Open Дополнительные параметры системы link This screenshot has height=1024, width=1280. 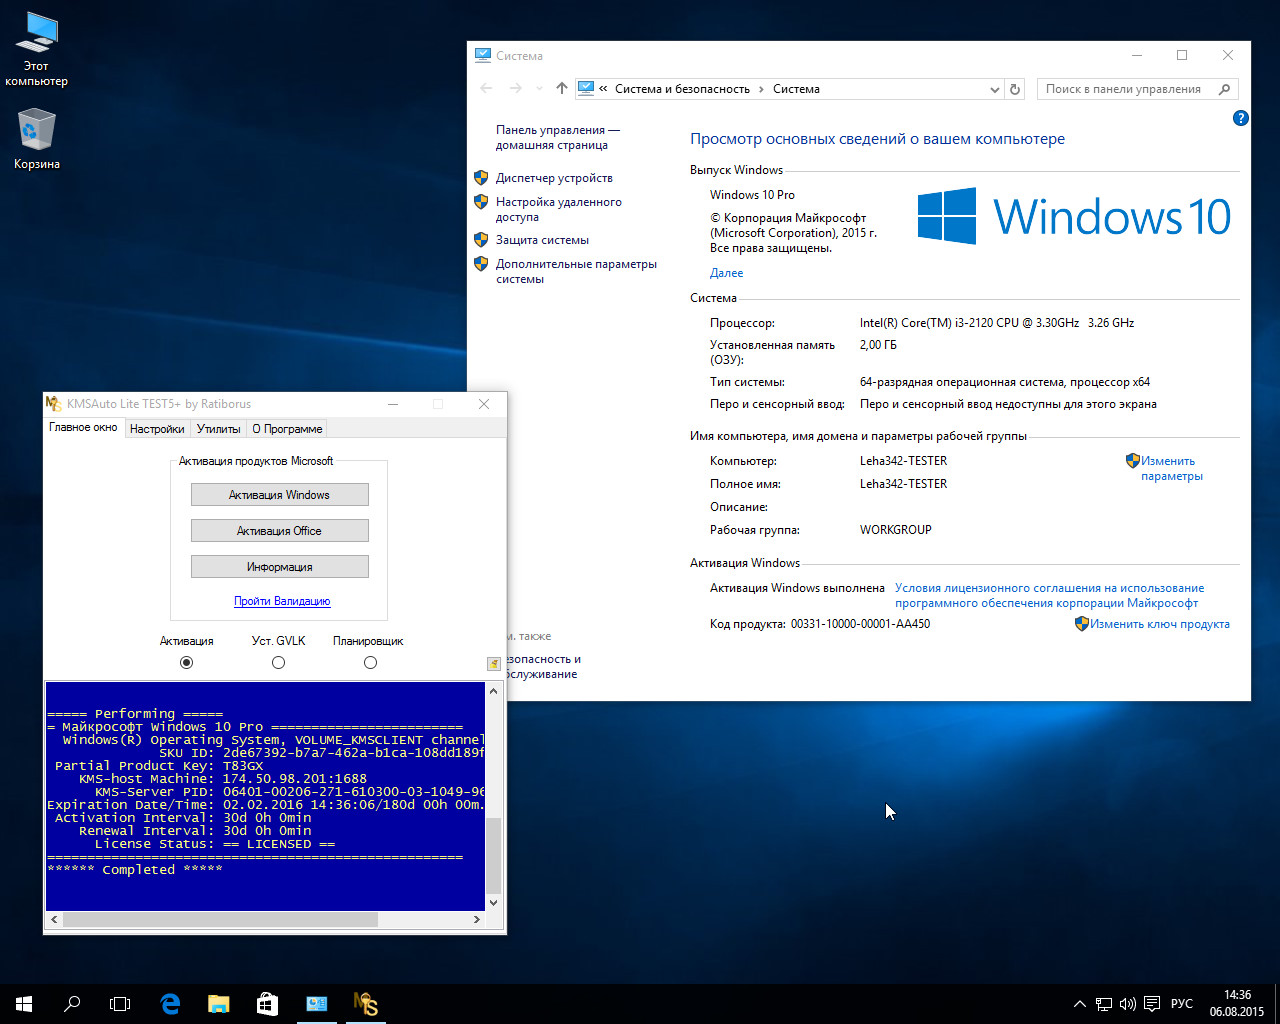[576, 271]
